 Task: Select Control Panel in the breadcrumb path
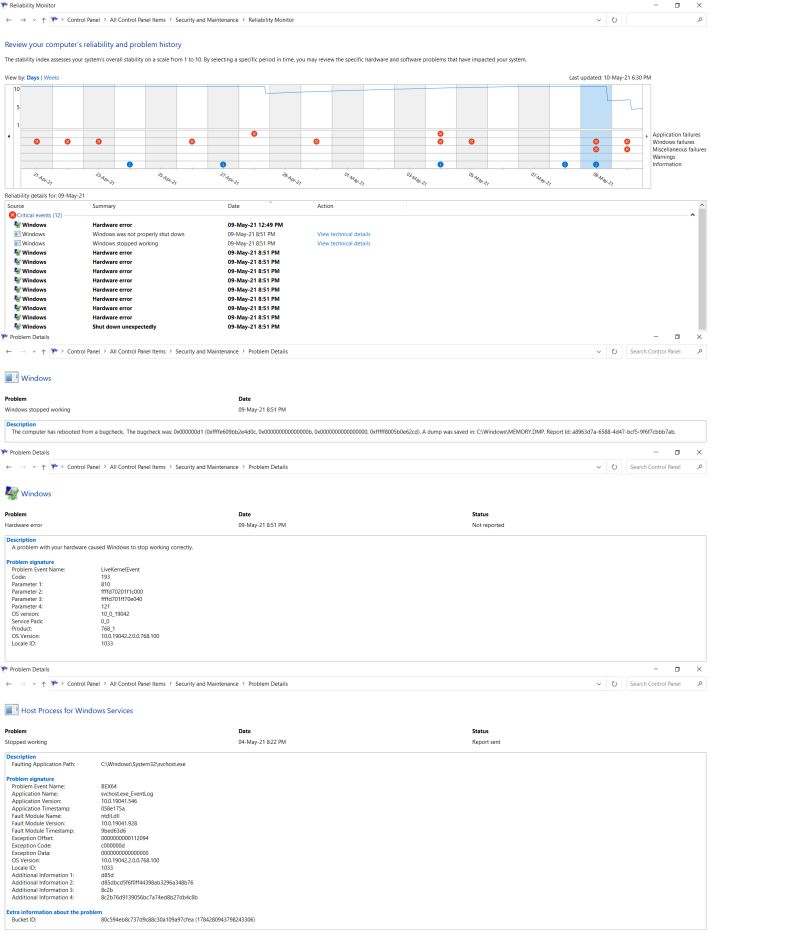[x=83, y=19]
